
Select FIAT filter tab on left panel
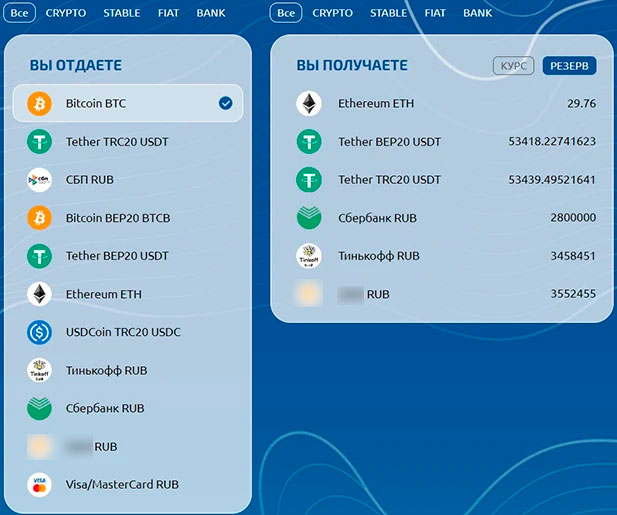(x=169, y=13)
